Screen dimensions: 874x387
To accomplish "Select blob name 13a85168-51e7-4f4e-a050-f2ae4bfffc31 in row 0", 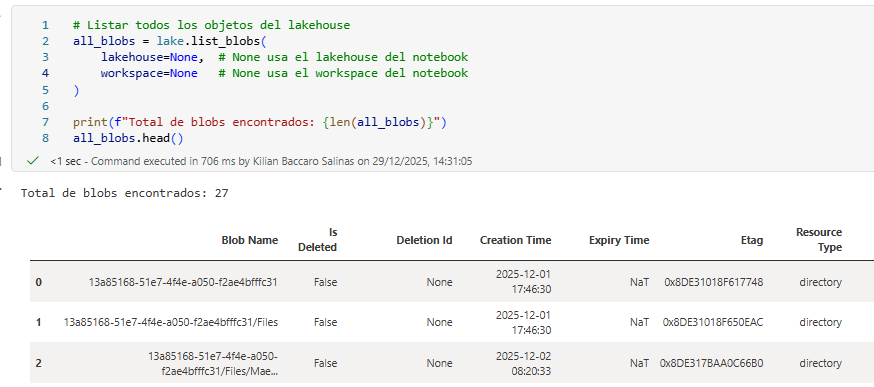I will pos(183,282).
